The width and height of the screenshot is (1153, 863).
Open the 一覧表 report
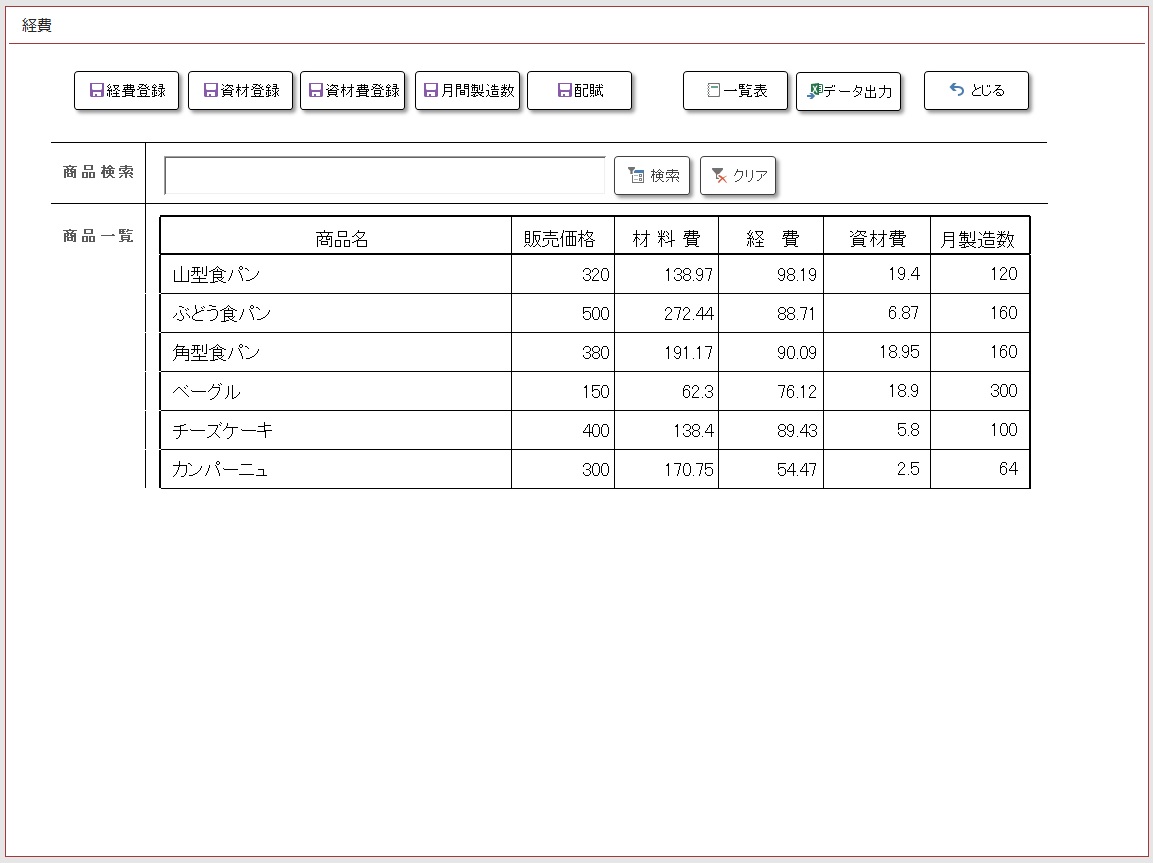(735, 90)
